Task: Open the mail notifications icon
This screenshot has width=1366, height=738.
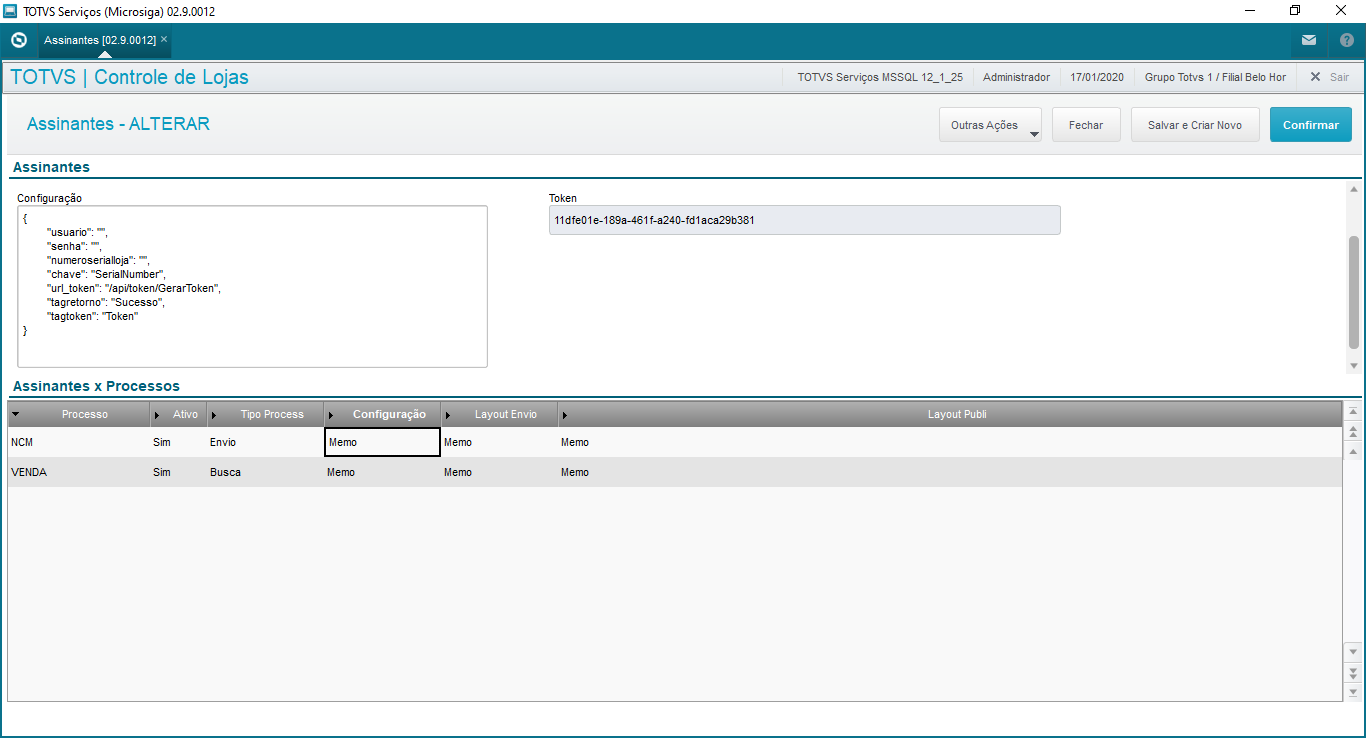Action: [x=1309, y=41]
